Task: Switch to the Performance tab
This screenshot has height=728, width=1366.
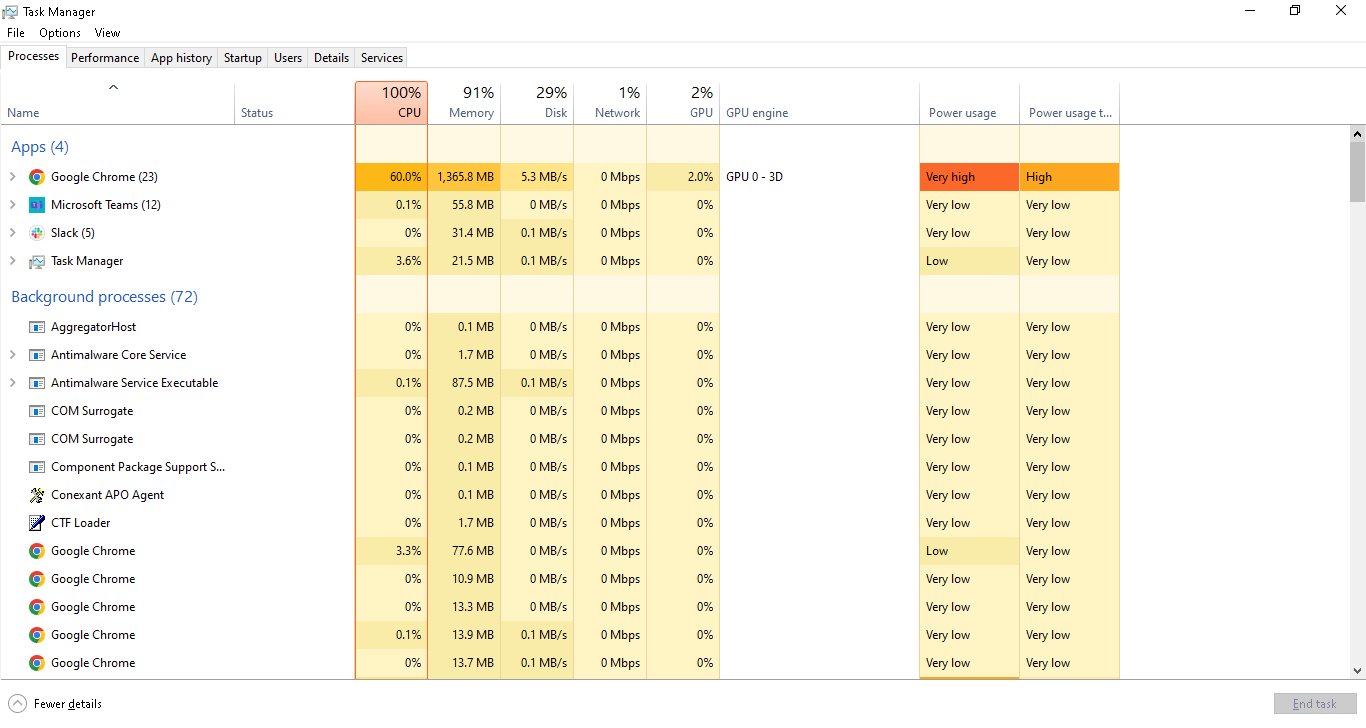Action: 105,58
